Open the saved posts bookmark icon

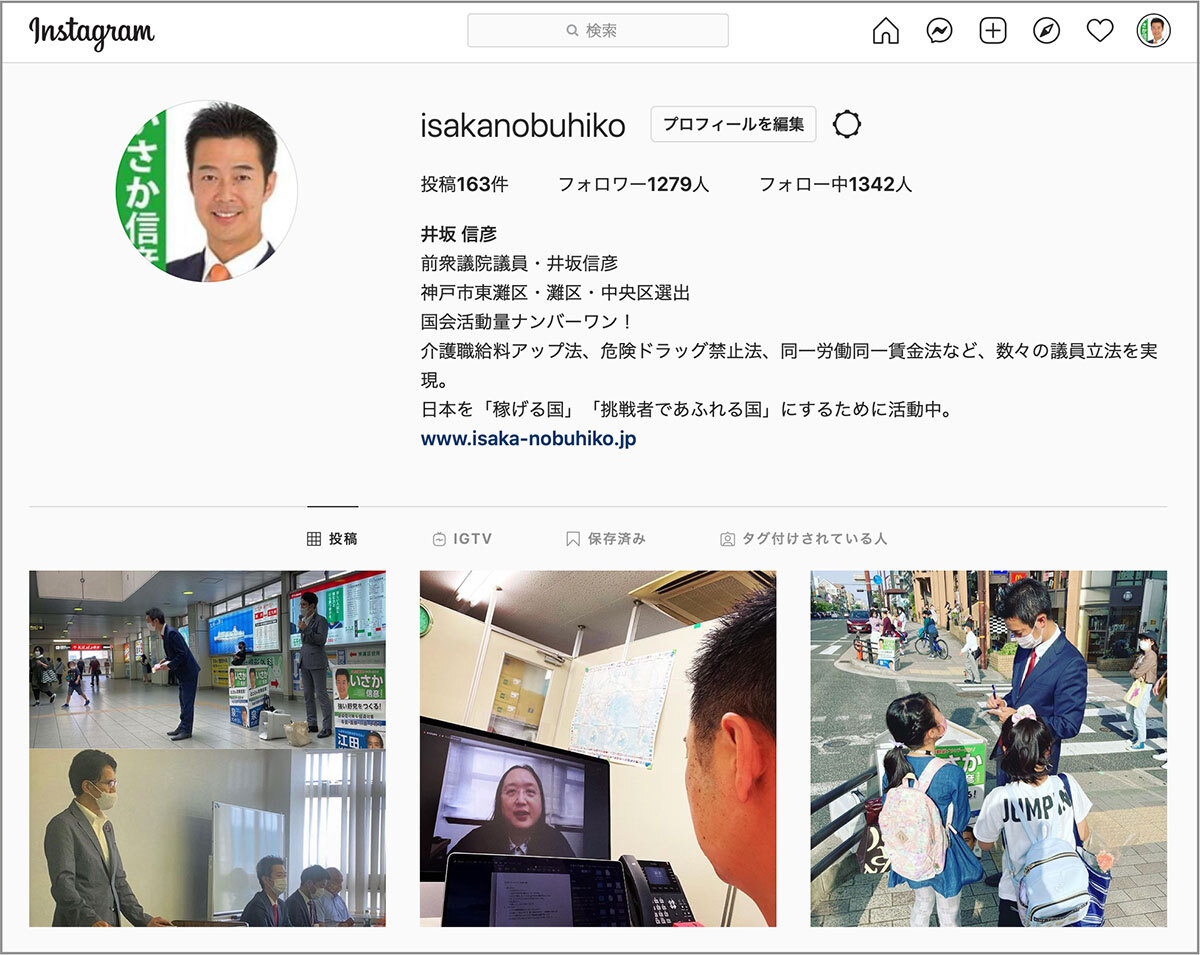coord(572,538)
